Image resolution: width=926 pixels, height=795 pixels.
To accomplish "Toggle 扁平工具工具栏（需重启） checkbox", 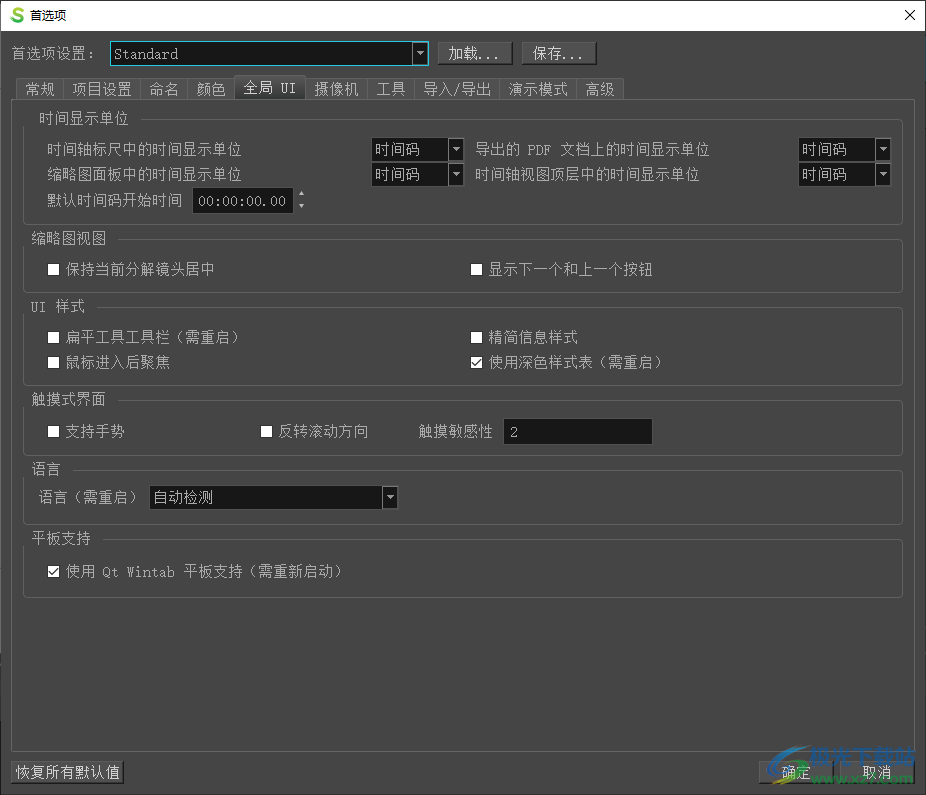I will coord(54,337).
